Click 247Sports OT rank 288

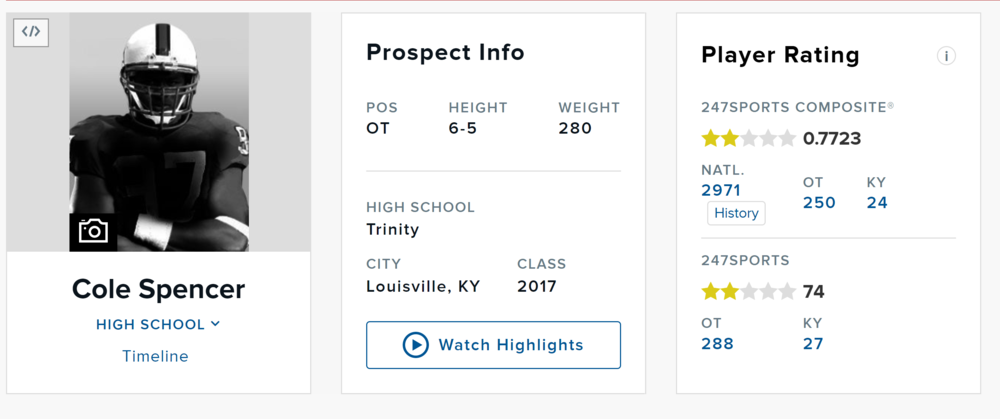pyautogui.click(x=717, y=343)
